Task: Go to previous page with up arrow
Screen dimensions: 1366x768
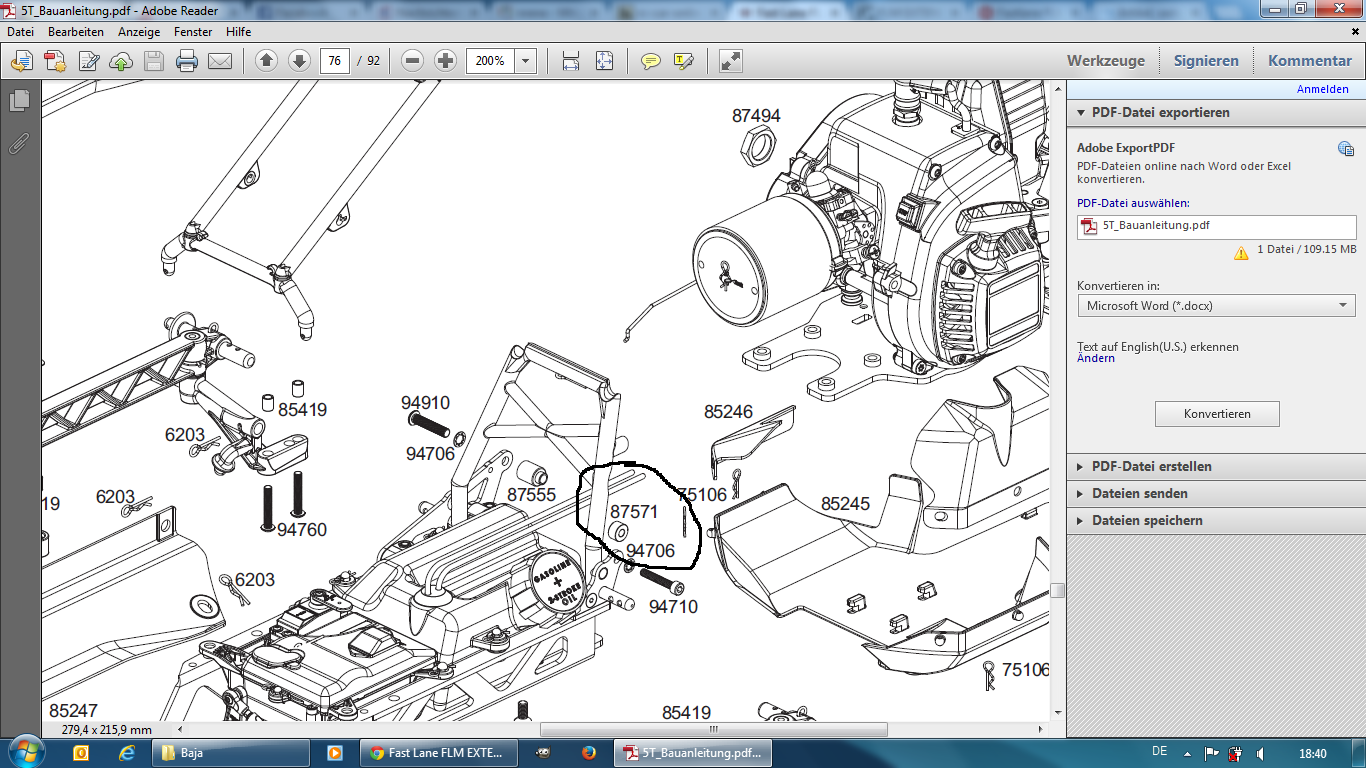Action: 266,61
